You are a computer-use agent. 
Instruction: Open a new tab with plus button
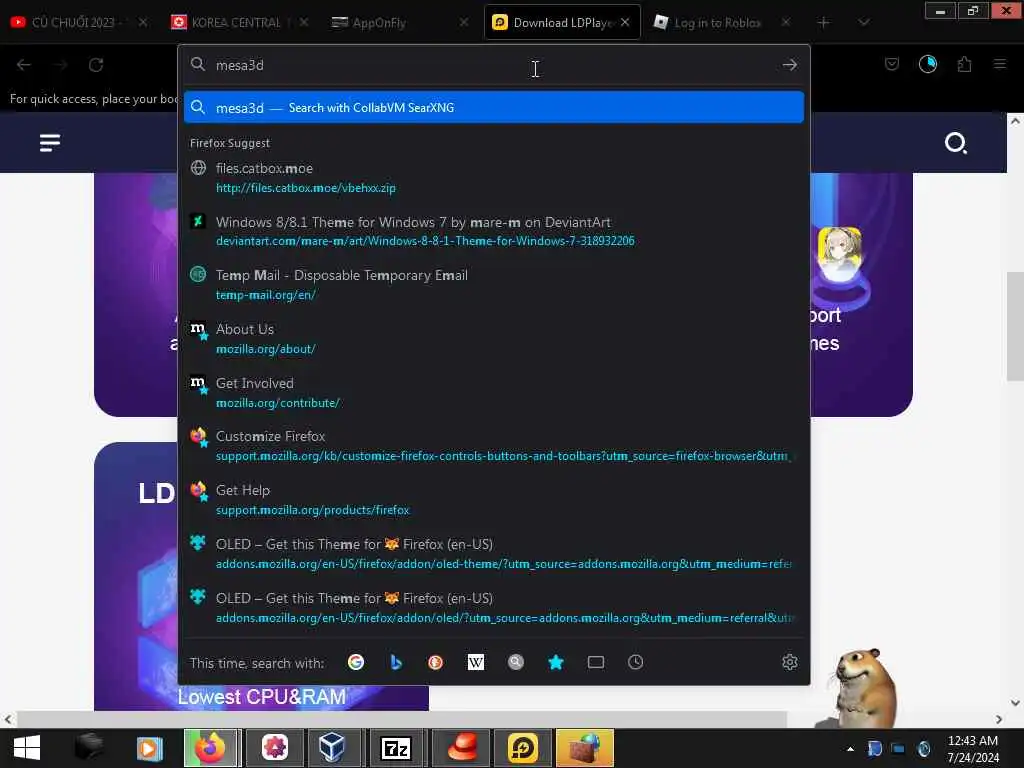point(824,22)
